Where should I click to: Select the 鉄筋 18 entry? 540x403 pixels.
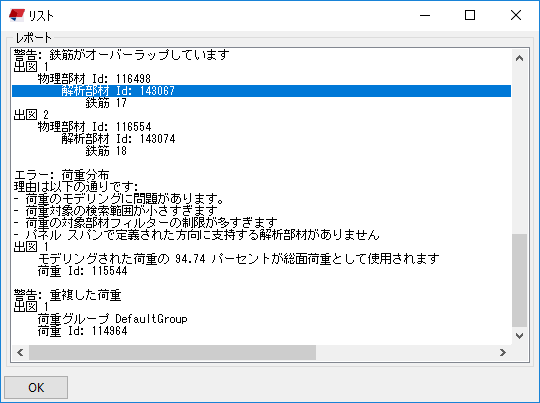(x=106, y=151)
